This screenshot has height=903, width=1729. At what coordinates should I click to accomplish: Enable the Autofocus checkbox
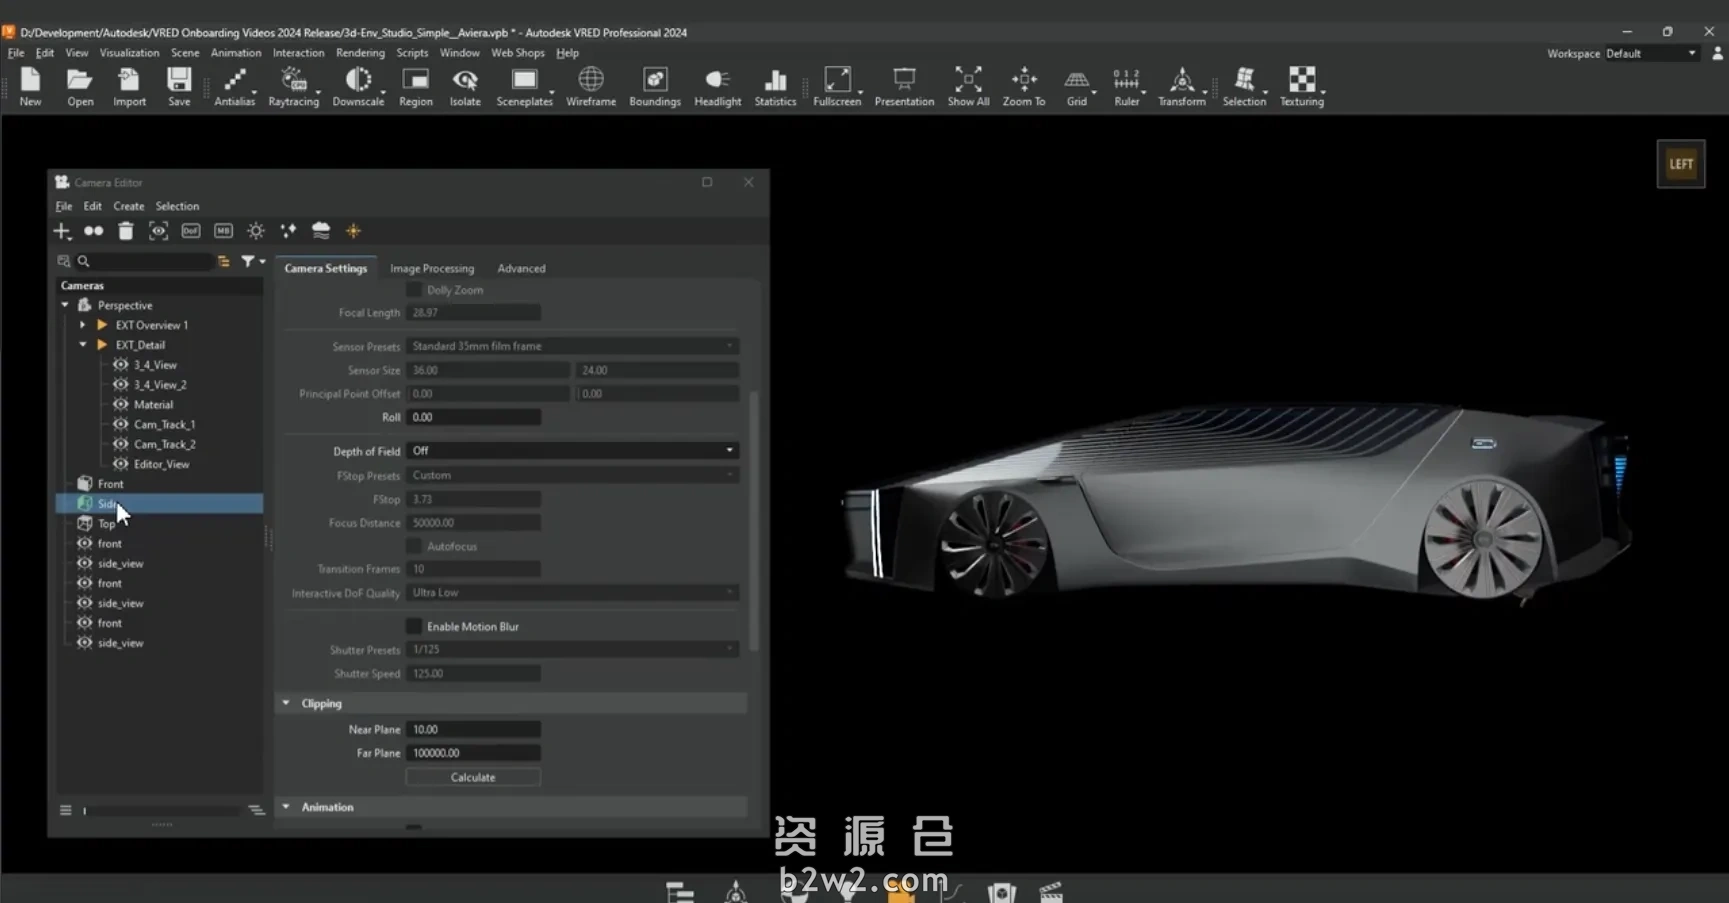click(x=415, y=546)
